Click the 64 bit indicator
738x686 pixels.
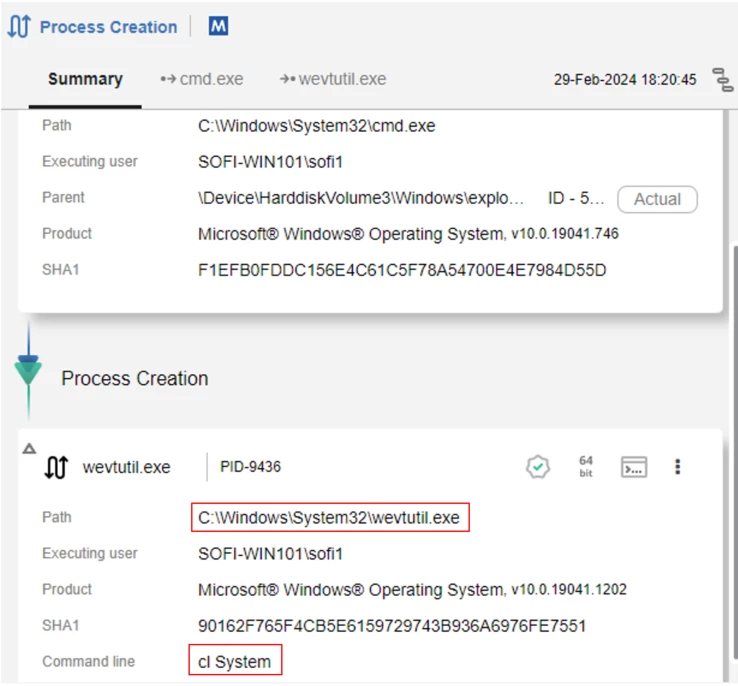pos(586,467)
